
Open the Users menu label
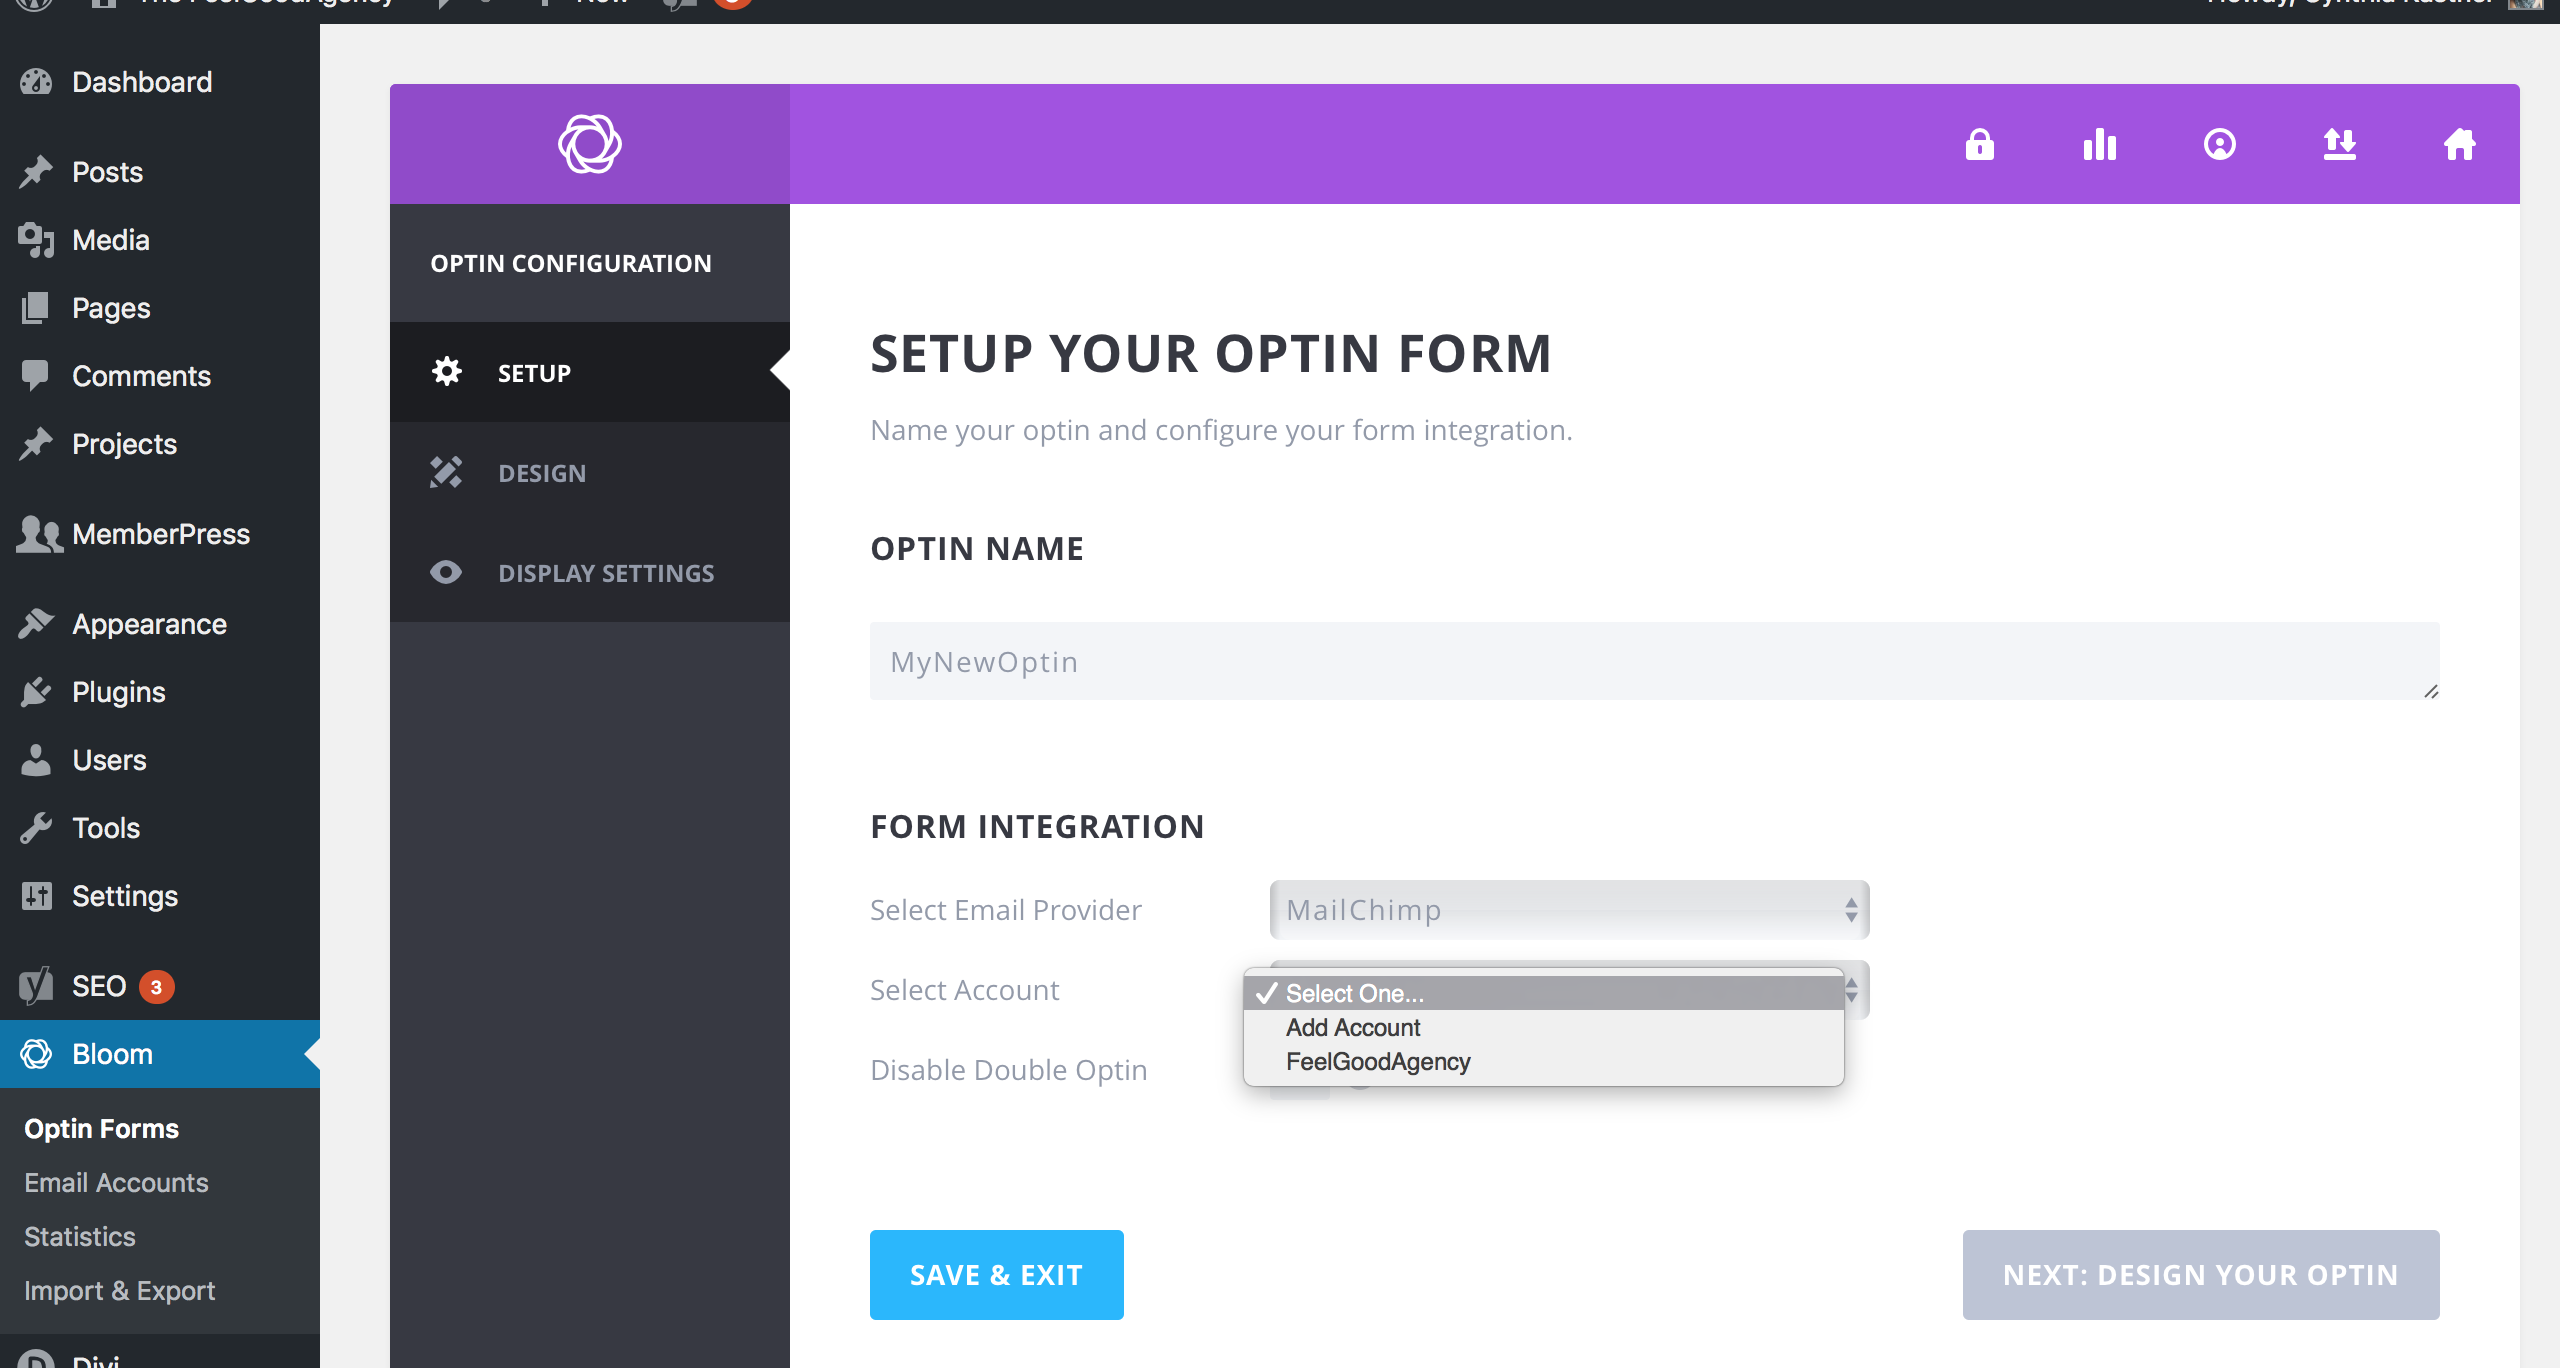pyautogui.click(x=109, y=760)
